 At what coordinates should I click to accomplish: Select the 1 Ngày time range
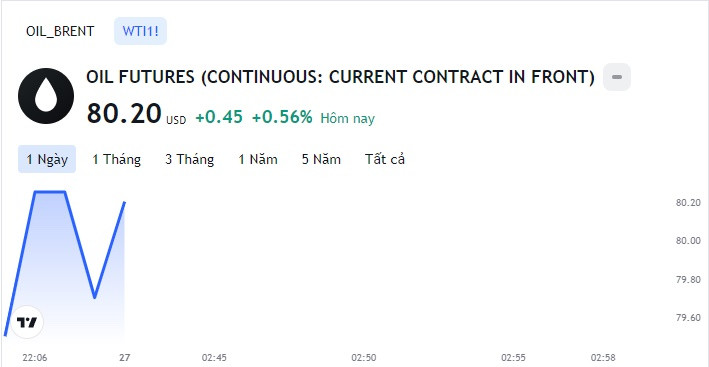point(47,159)
